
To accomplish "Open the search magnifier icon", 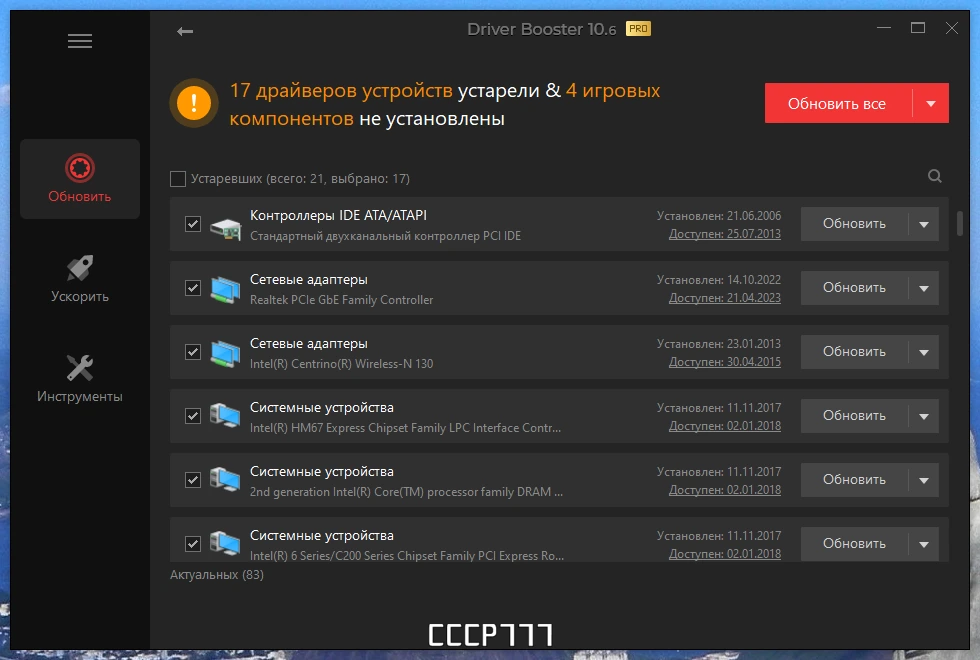I will click(934, 176).
